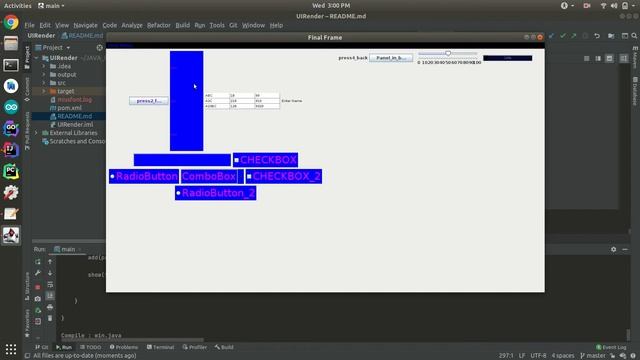Open the Git menu
This screenshot has width=640, height=360.
pos(233,25)
